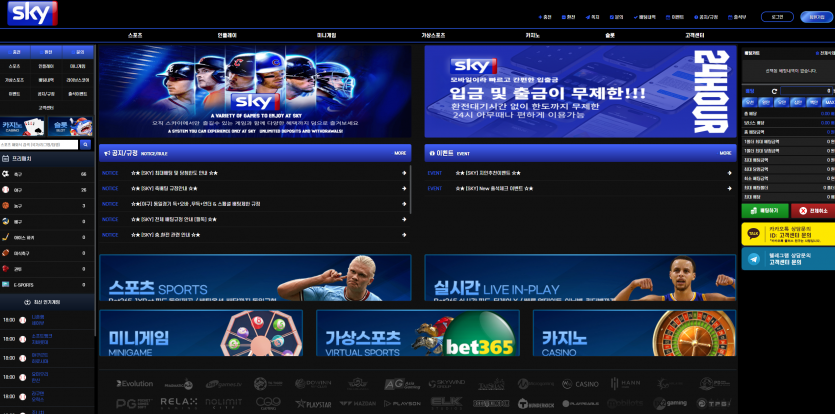This screenshot has width=835, height=414.
Task: Select 농구 basketball in the sidebar list
Action: point(47,206)
